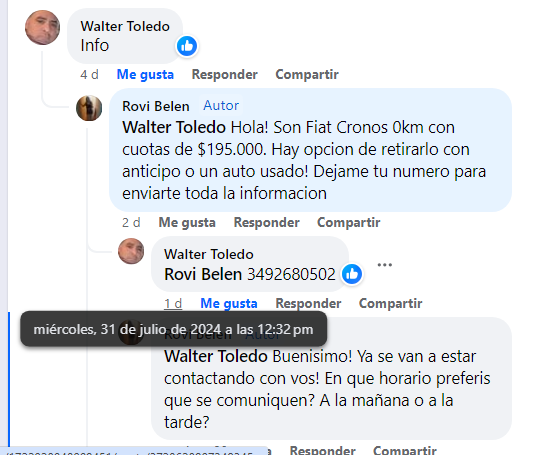Open Rovi Belen's avatar on the Fiat Cronos reply
554x455 pixels.
[89, 108]
